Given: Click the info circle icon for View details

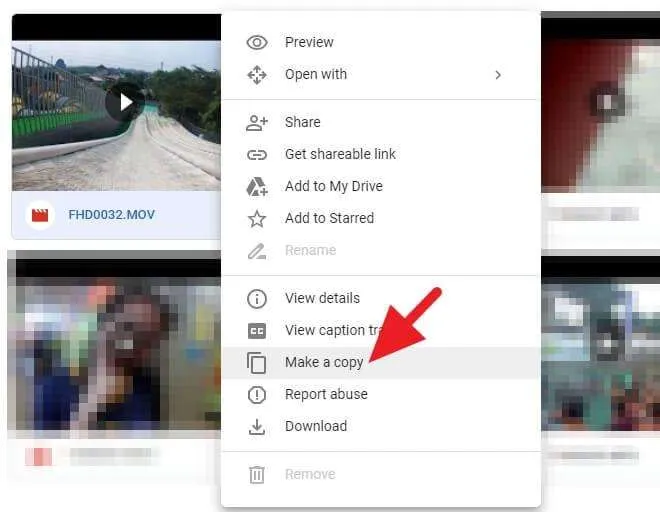Looking at the screenshot, I should point(257,299).
